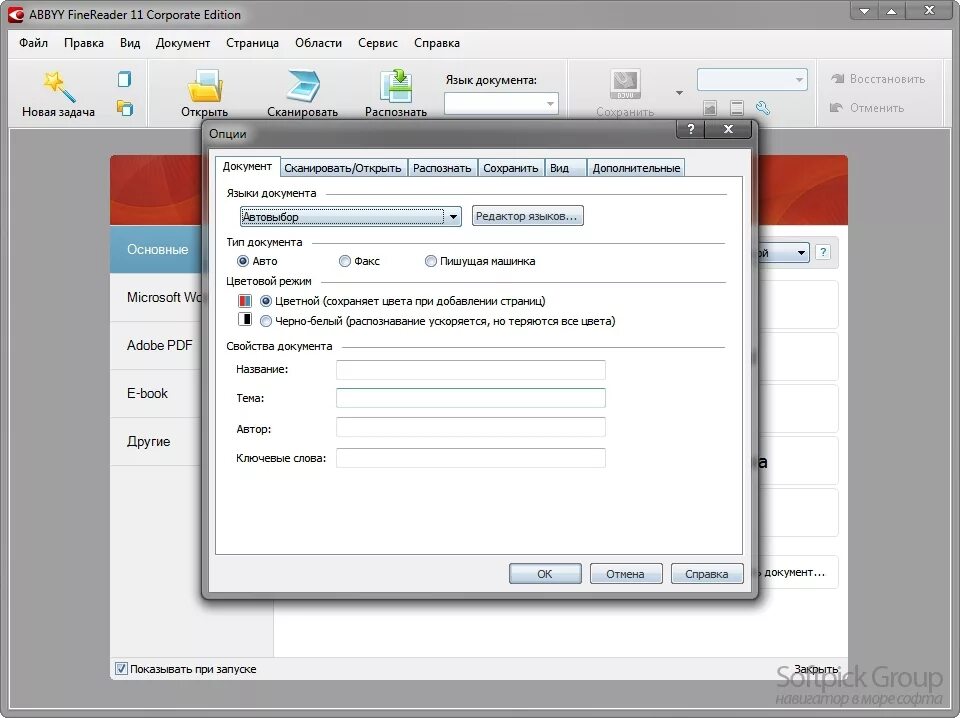Screen dimensions: 960x718
Task: Select the Документ tab in Options
Action: [x=247, y=166]
